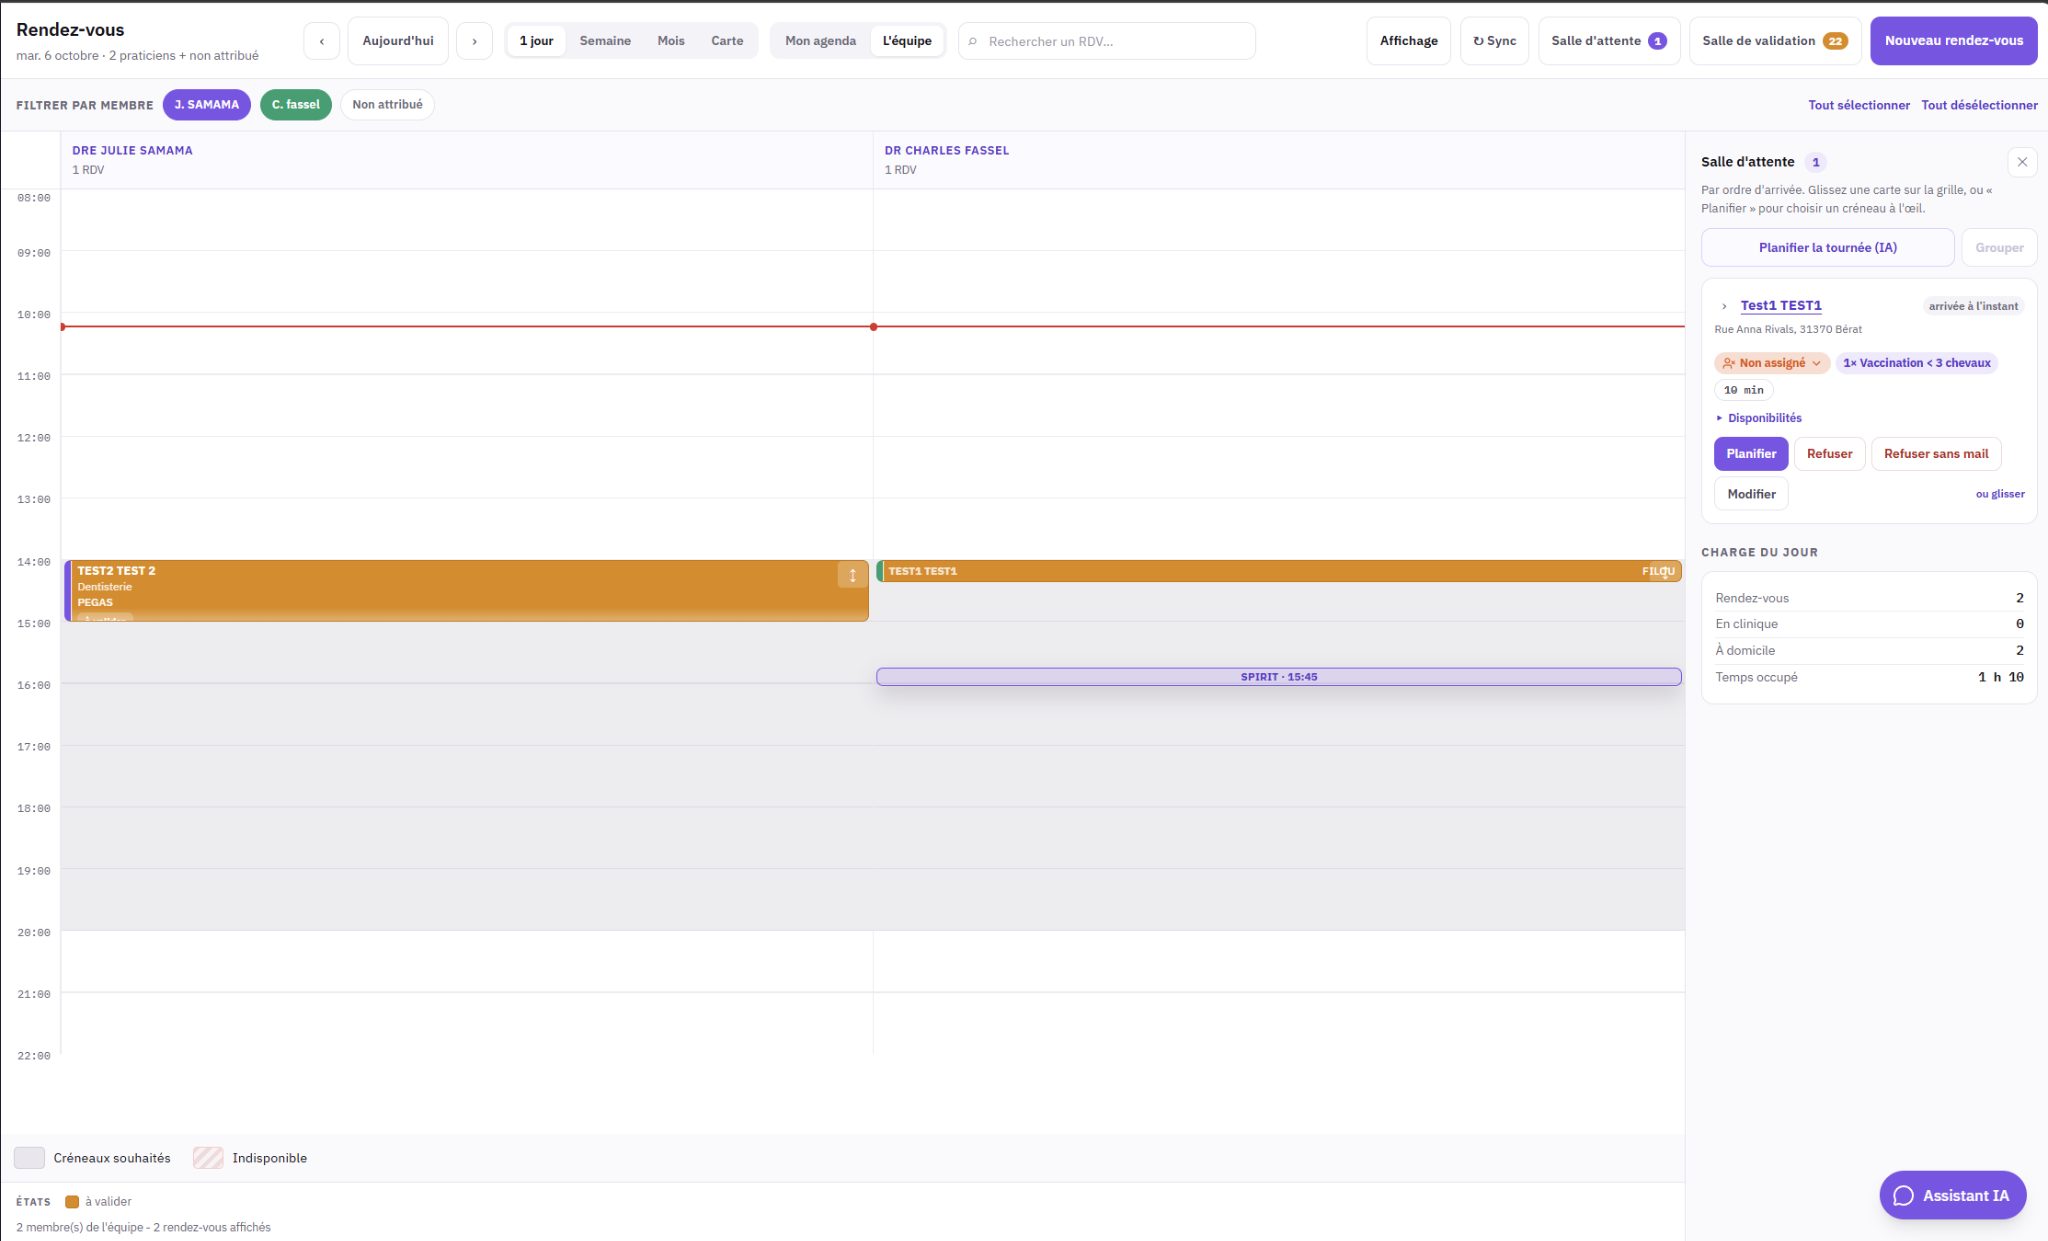Expand Test1 TEST1 card chevron
The width and height of the screenshot is (2048, 1241).
1724,306
